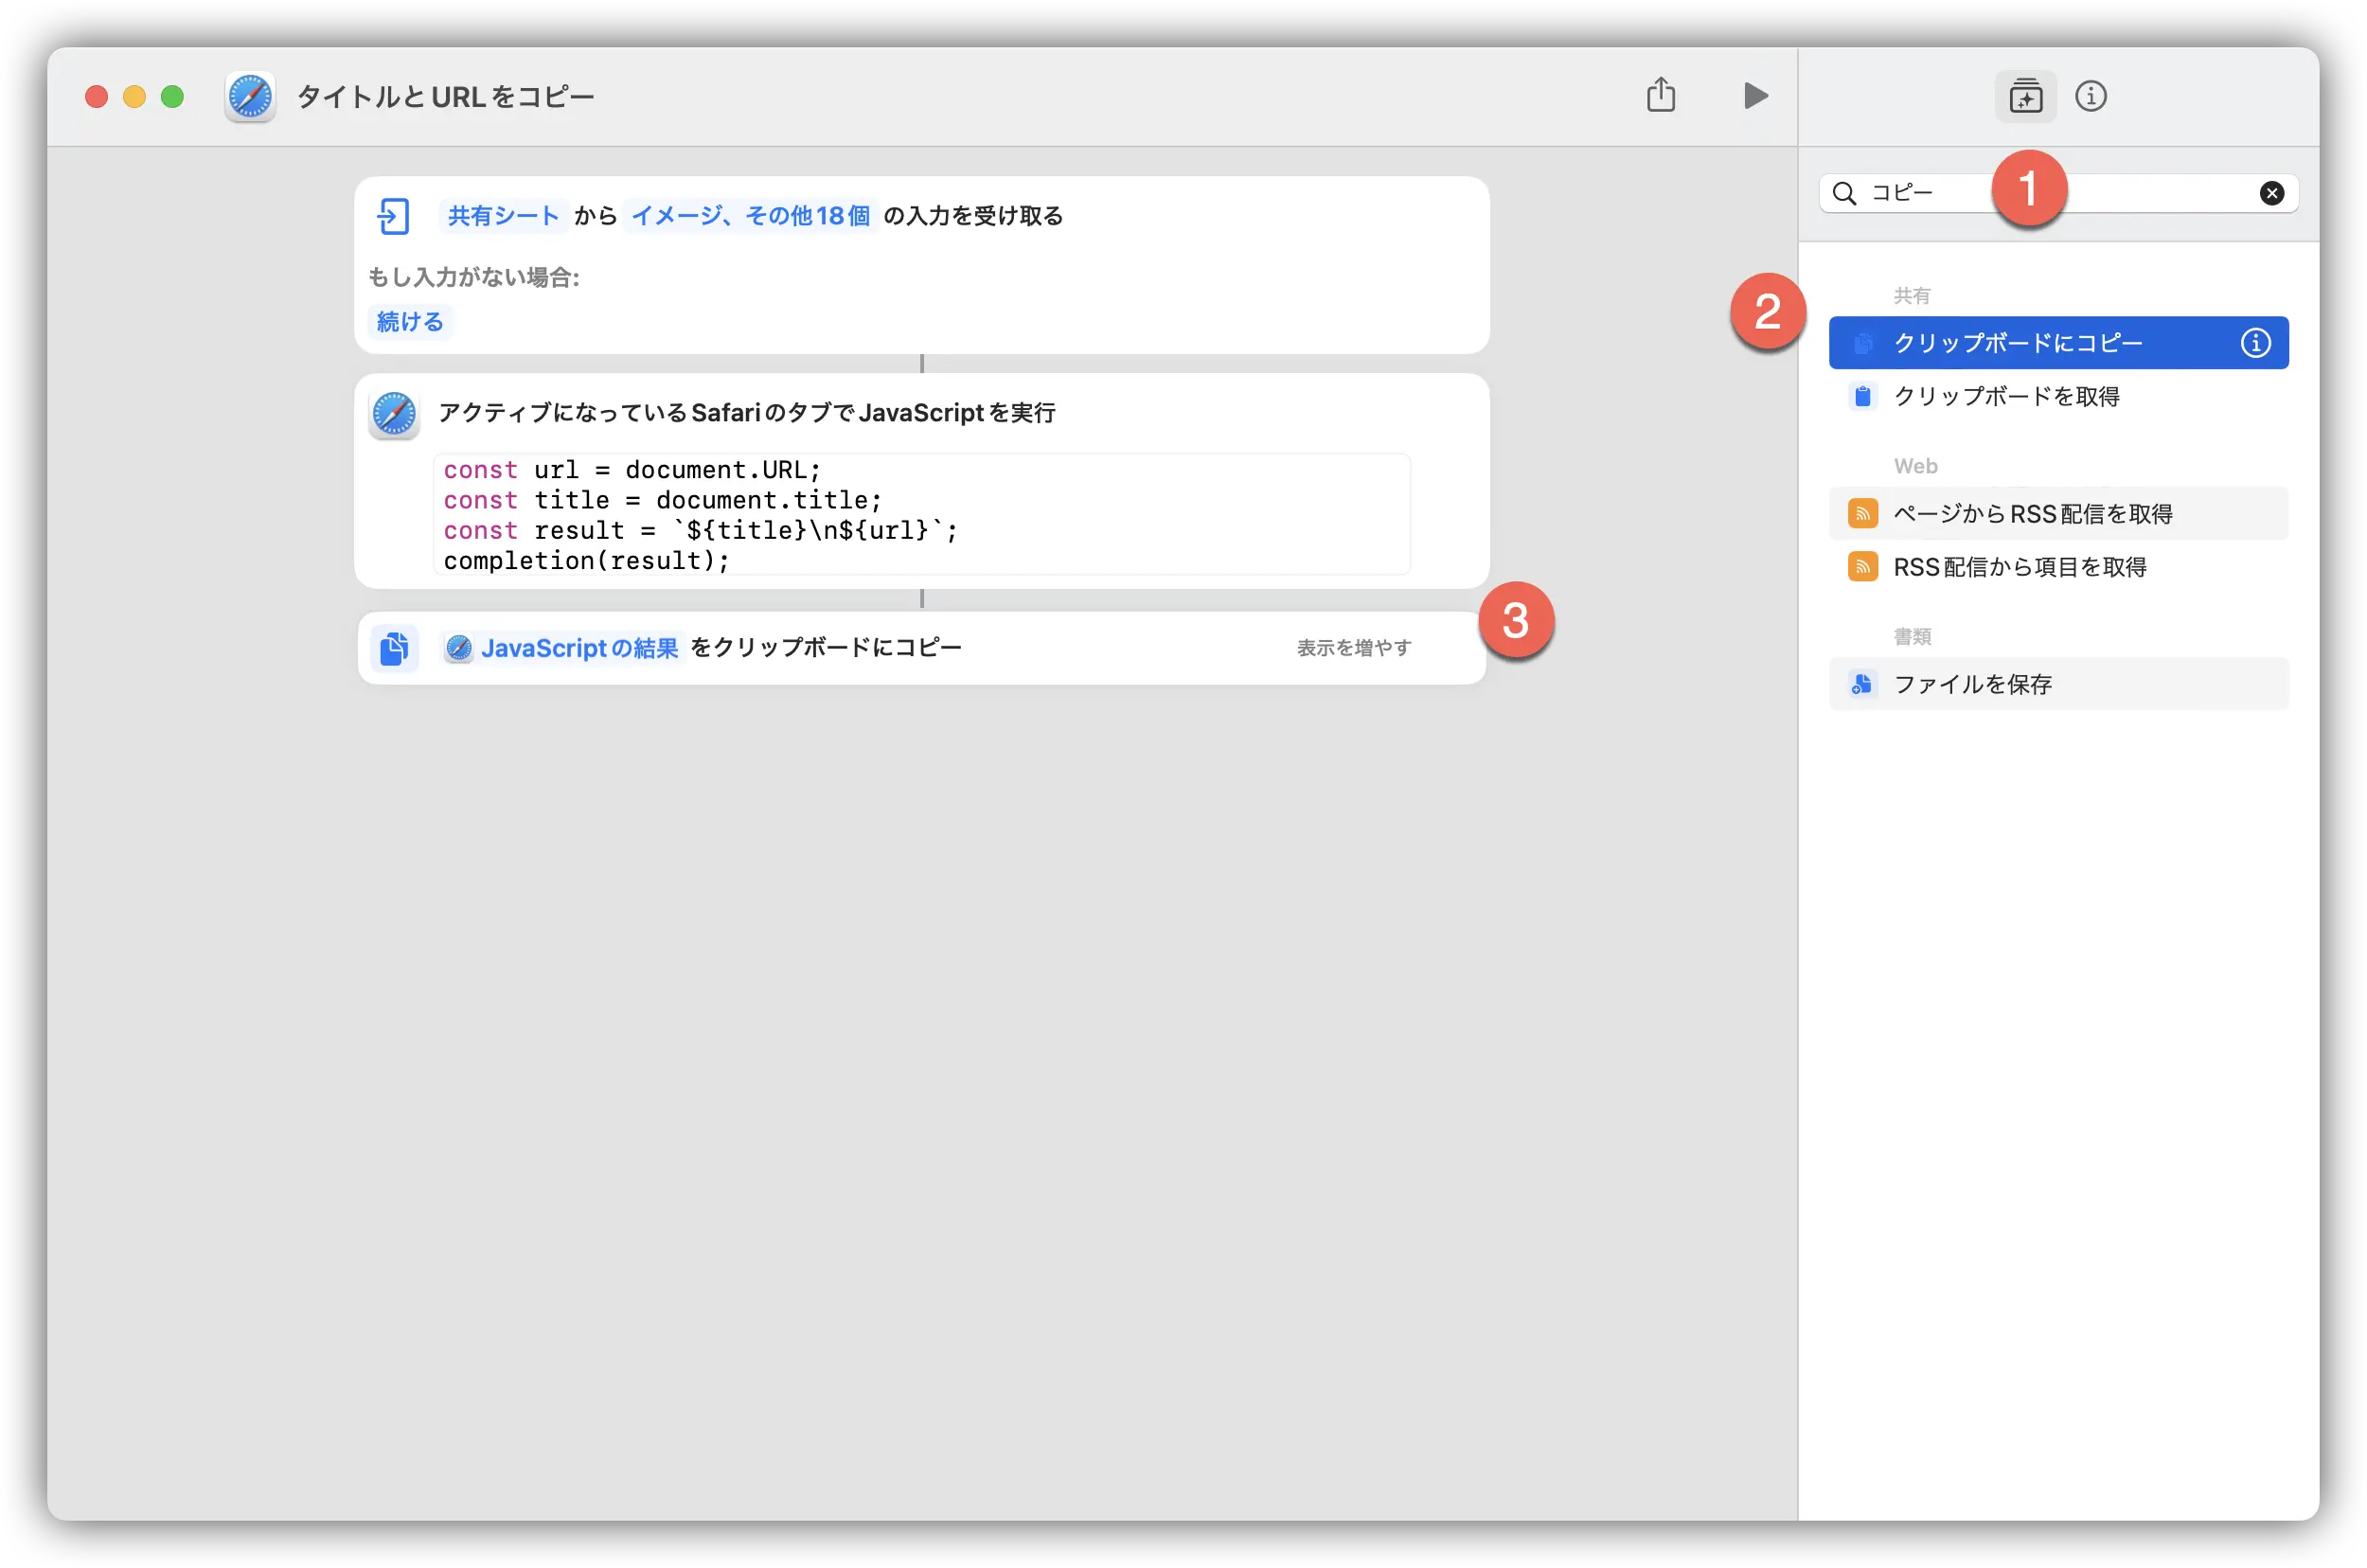2367x1568 pixels.
Task: Open the 共有シート input source dropdown
Action: [502, 215]
